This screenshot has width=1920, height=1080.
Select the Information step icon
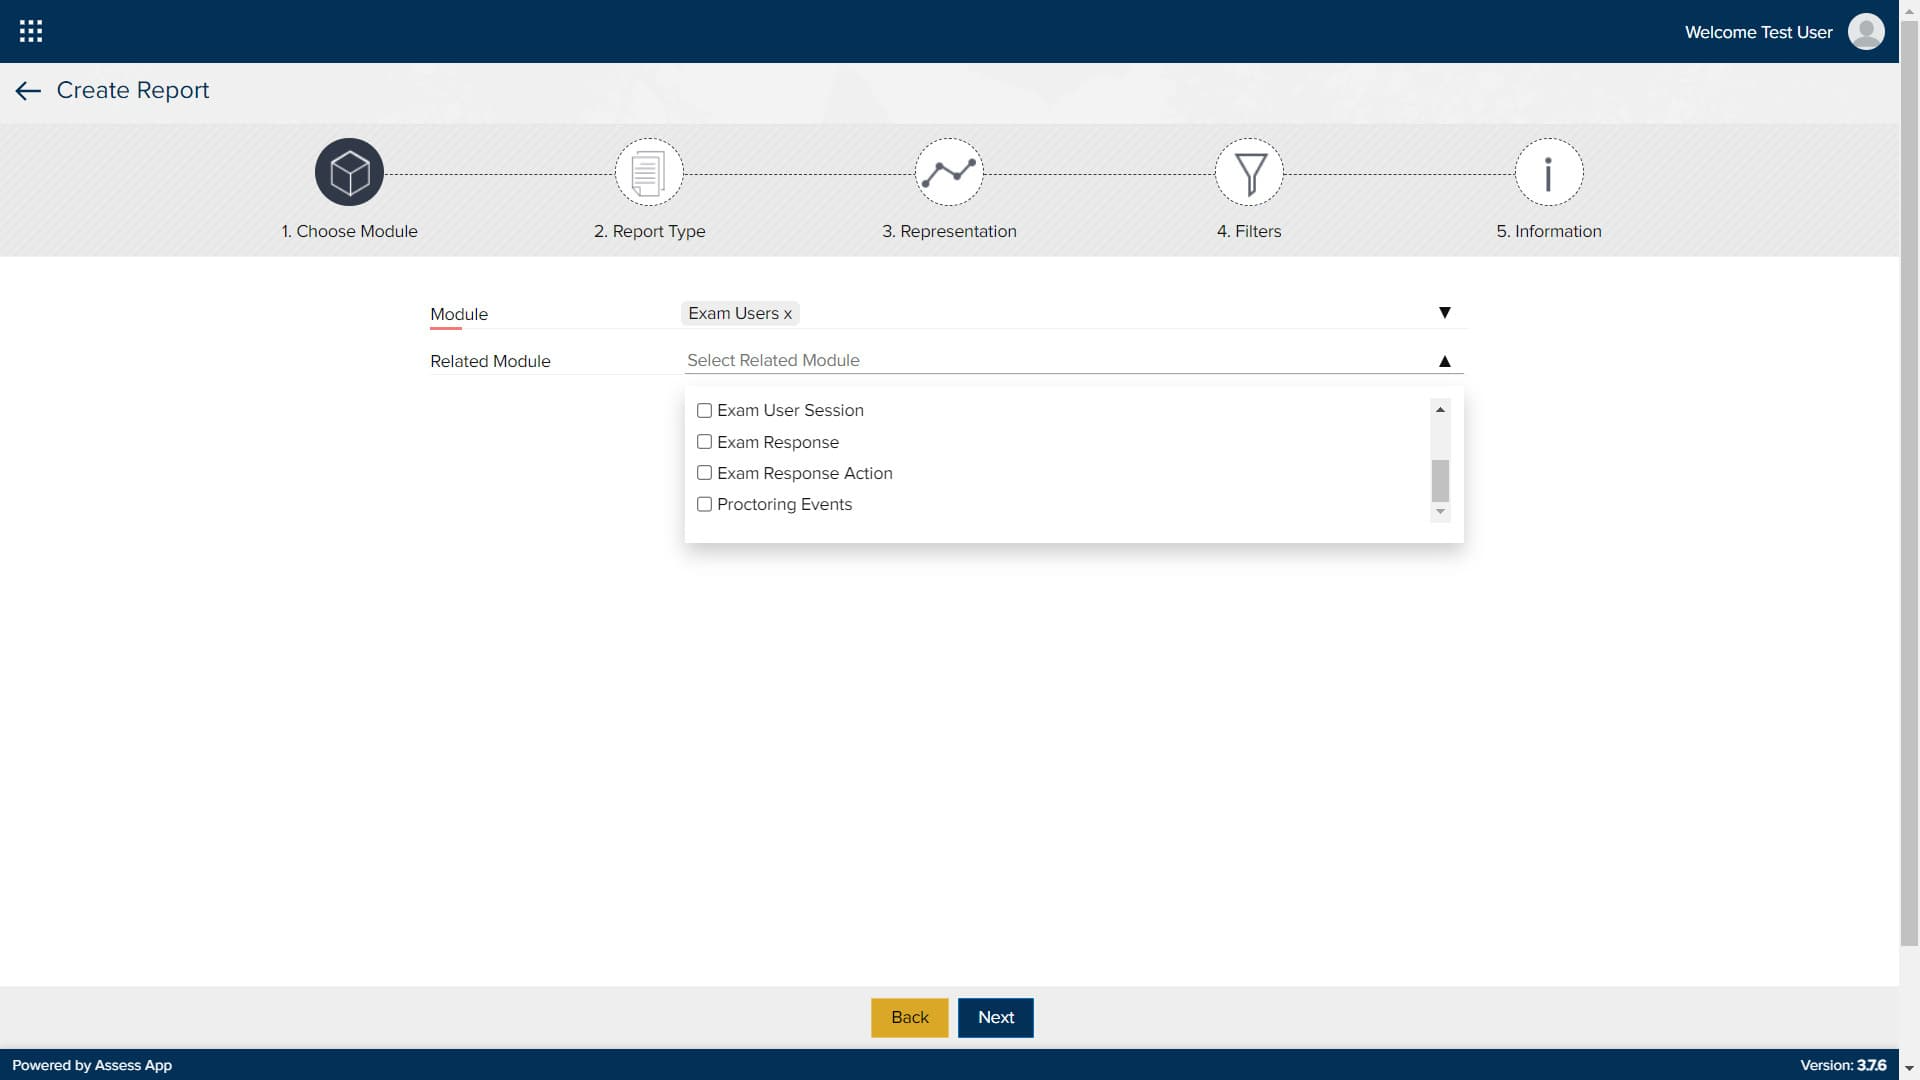point(1549,172)
